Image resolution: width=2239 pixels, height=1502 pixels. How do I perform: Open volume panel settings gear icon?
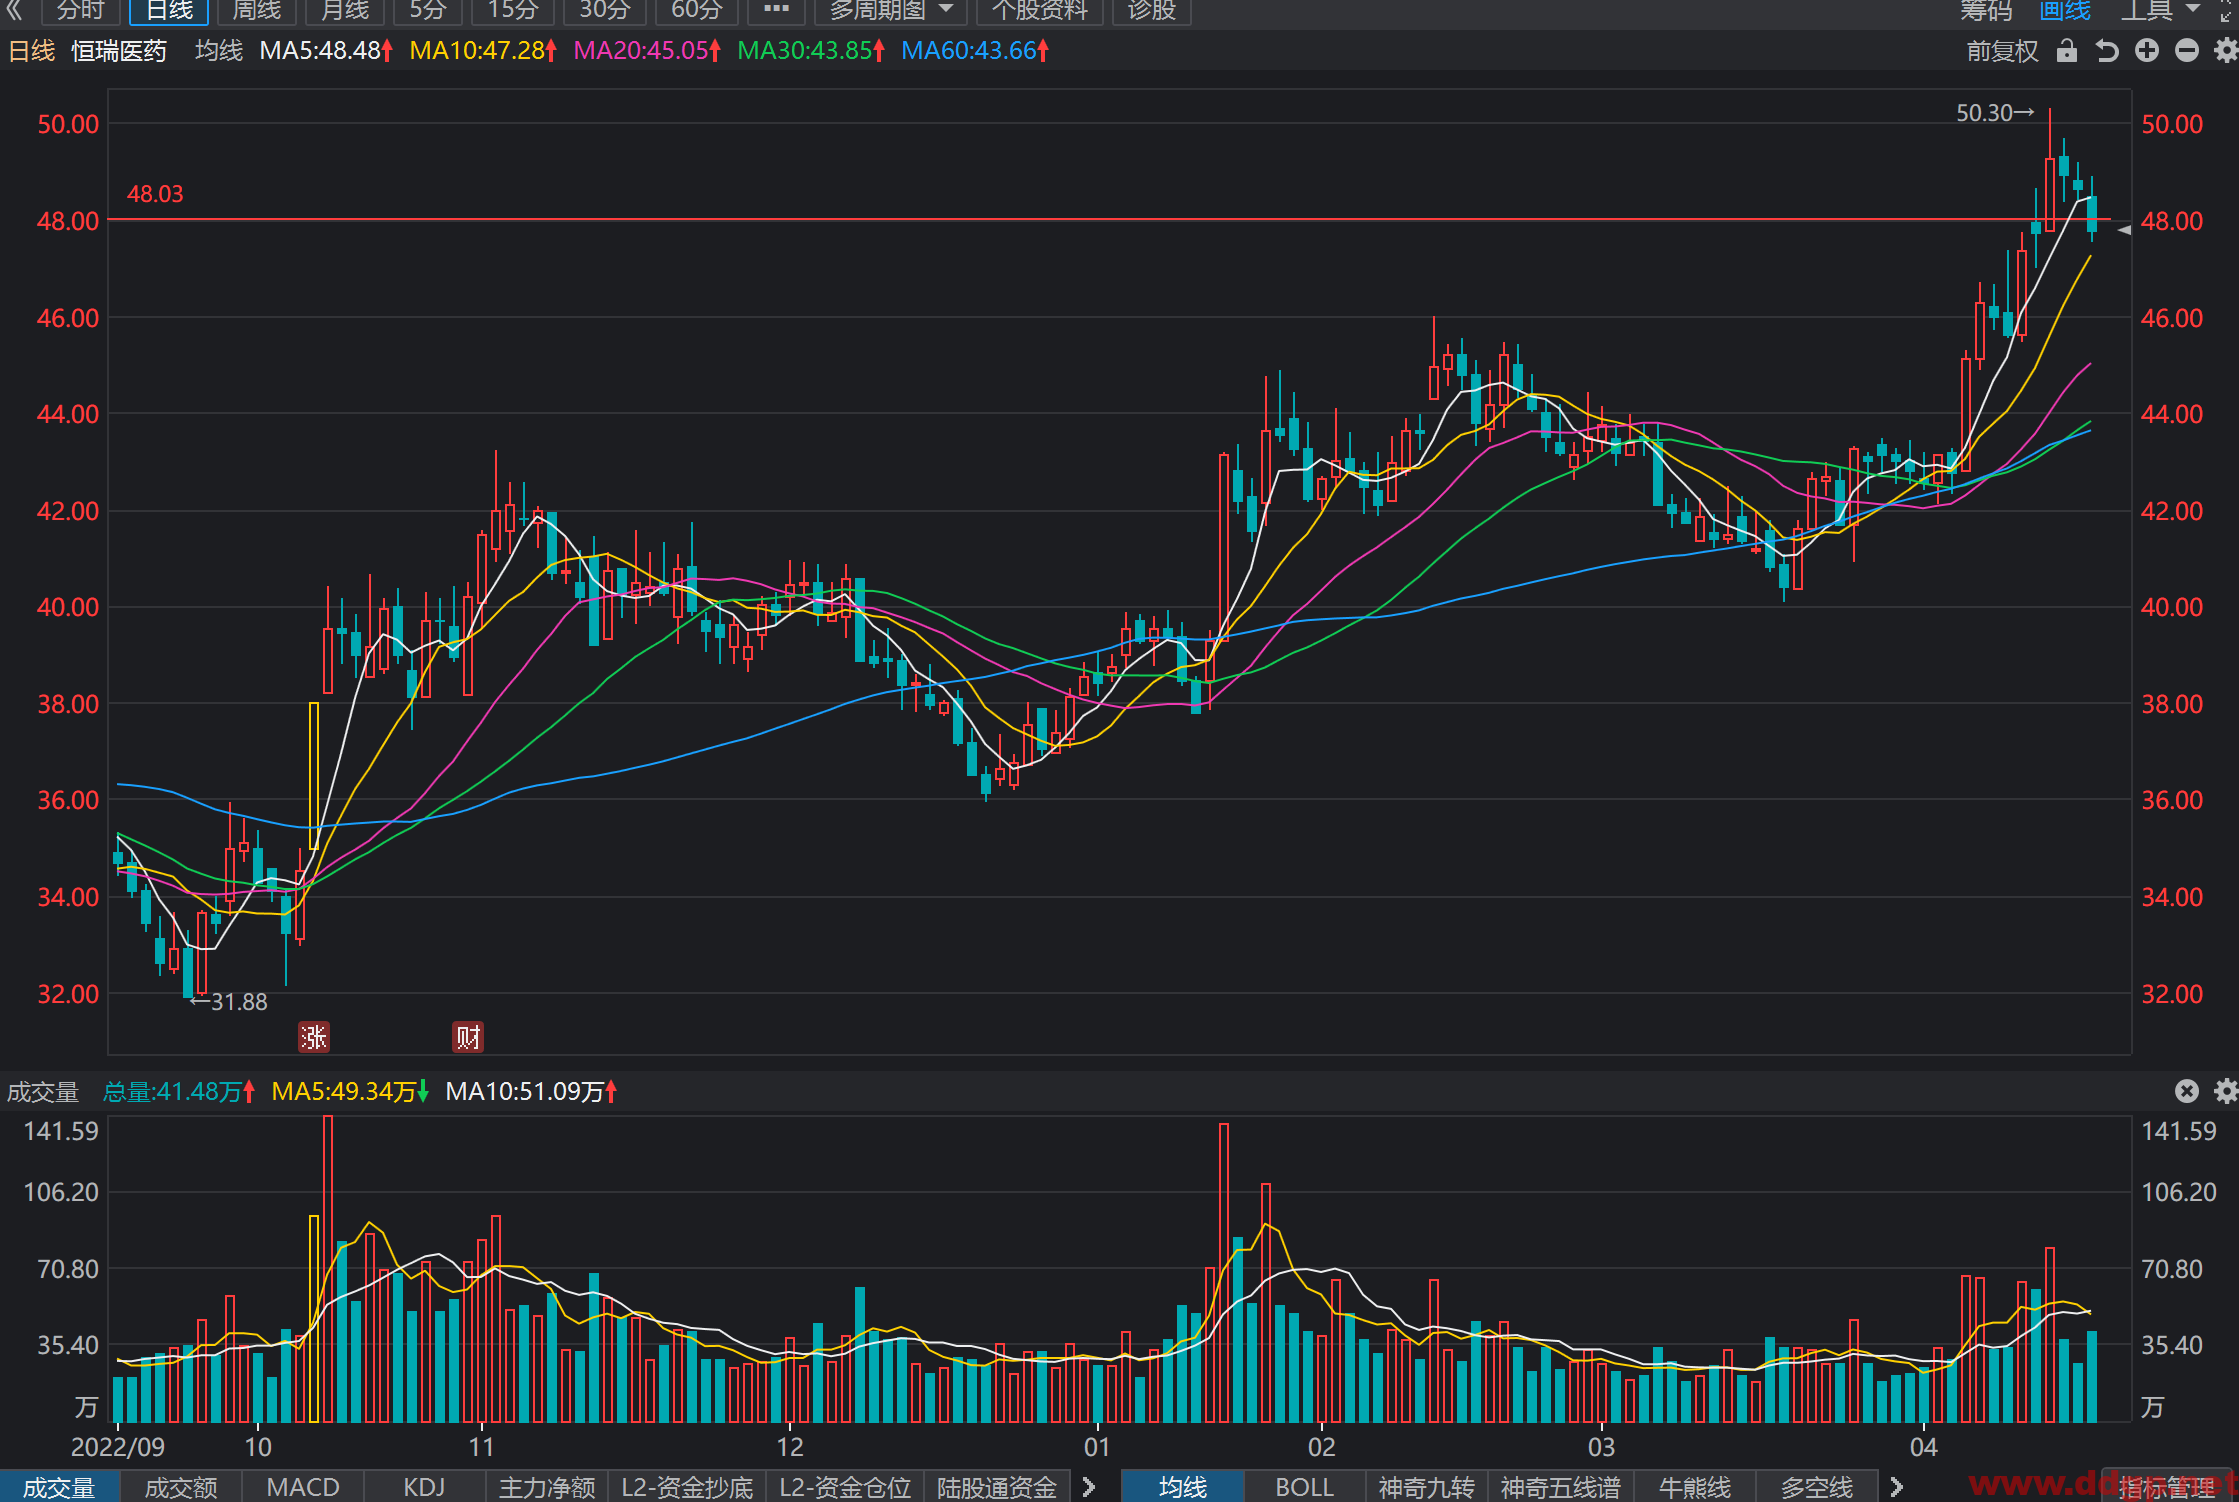[2226, 1091]
